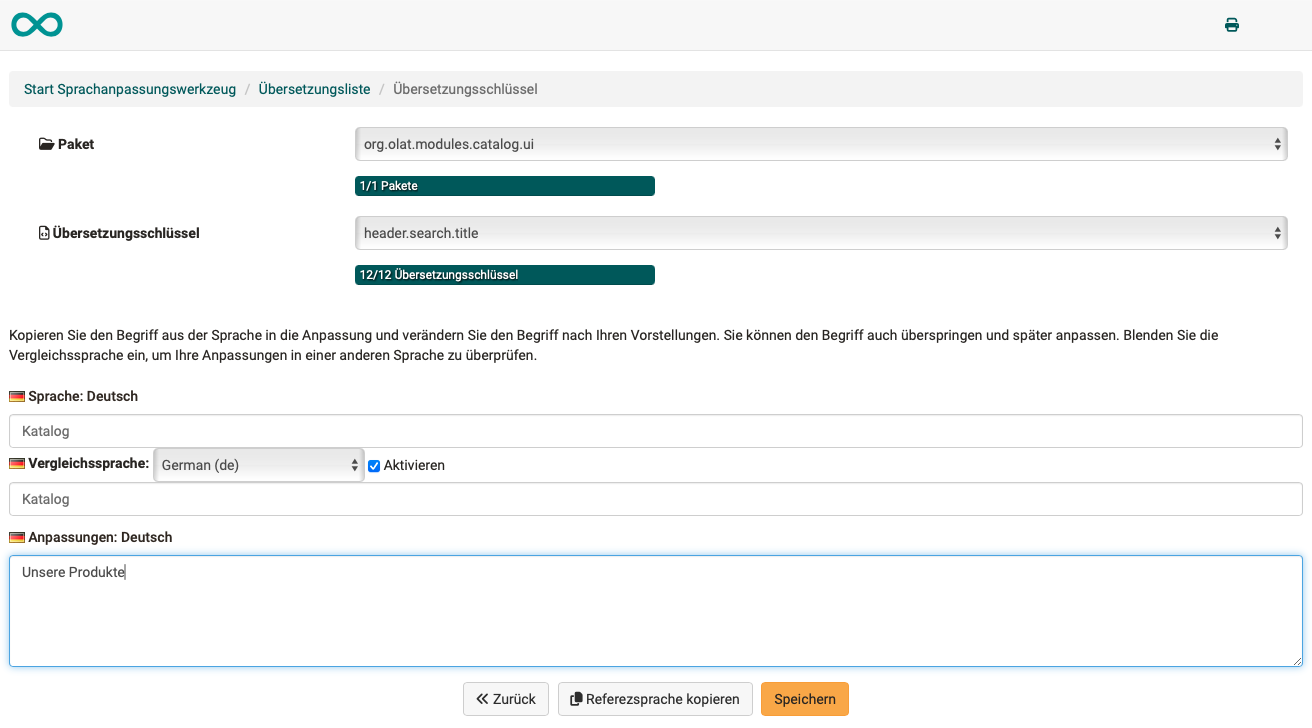Screen dimensions: 1312x728
Task: Open the Vergleichssprache language selector
Action: [258, 464]
